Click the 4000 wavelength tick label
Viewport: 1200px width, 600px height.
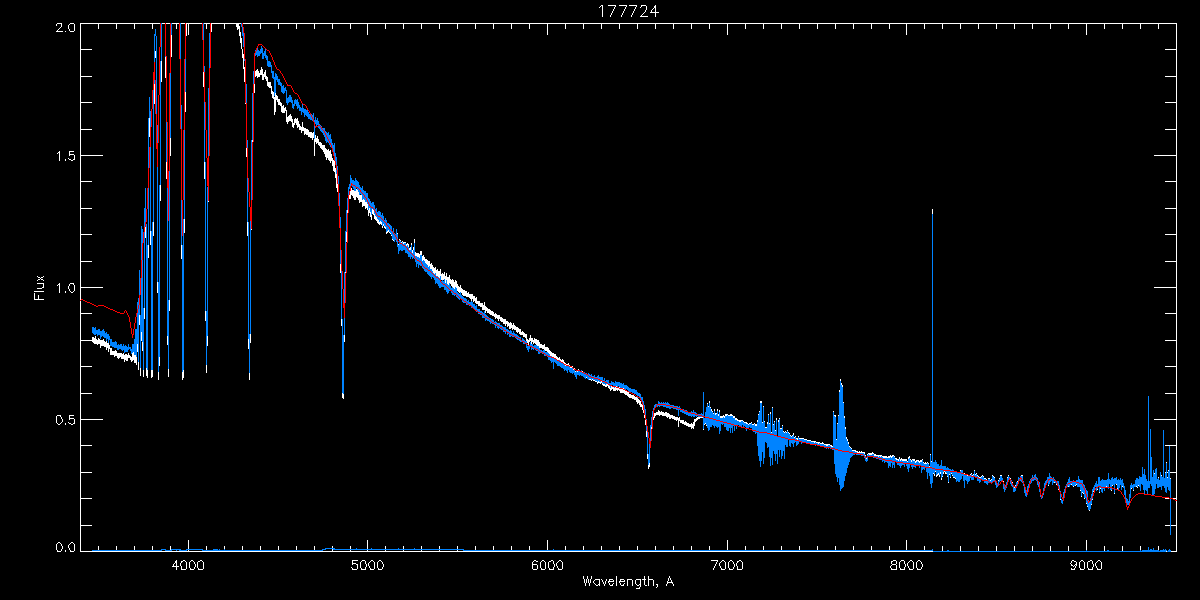pyautogui.click(x=188, y=565)
